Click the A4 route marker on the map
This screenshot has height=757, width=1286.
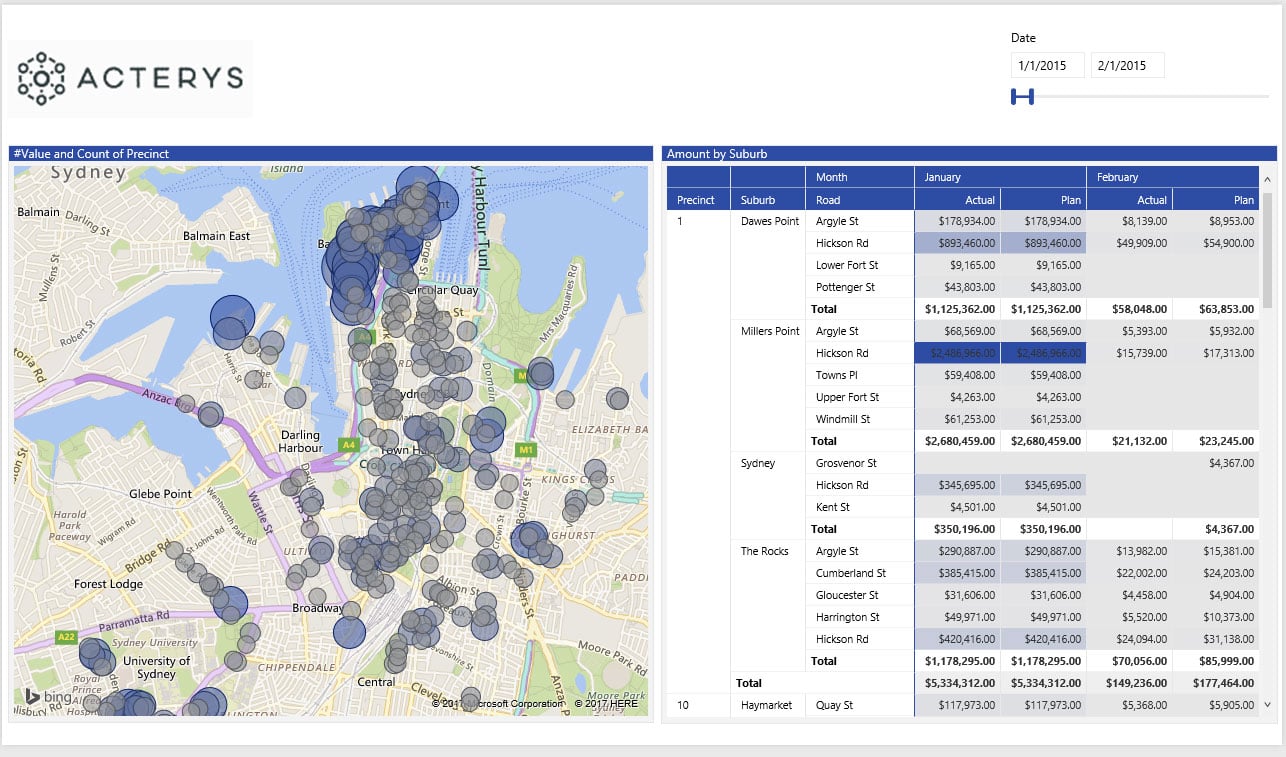(348, 444)
